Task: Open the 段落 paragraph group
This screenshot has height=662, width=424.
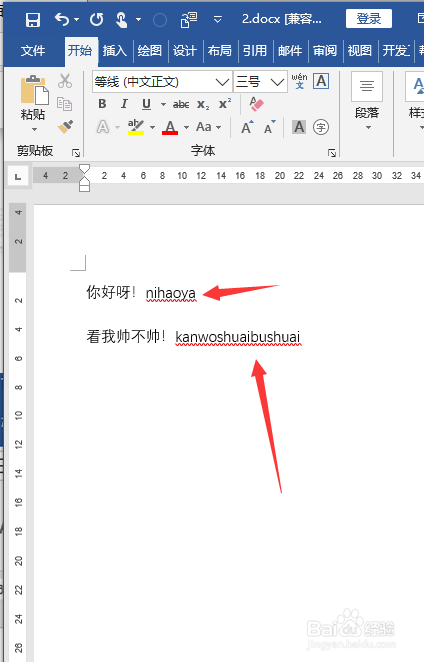Action: 367,102
